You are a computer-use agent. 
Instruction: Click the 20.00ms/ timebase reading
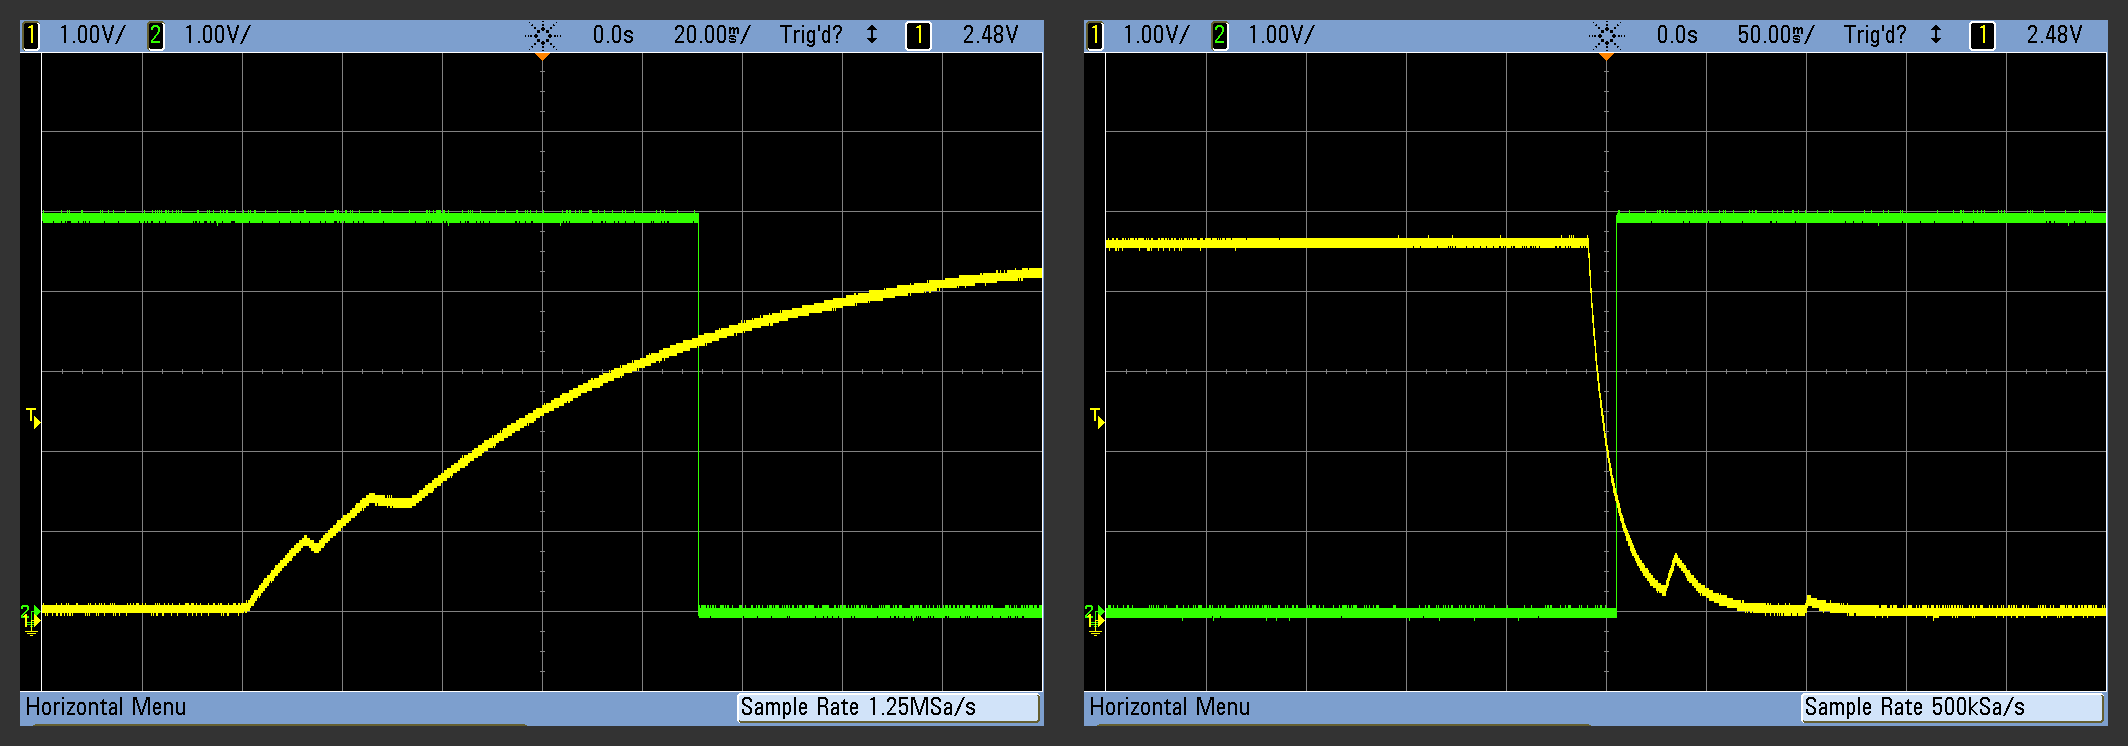point(711,35)
